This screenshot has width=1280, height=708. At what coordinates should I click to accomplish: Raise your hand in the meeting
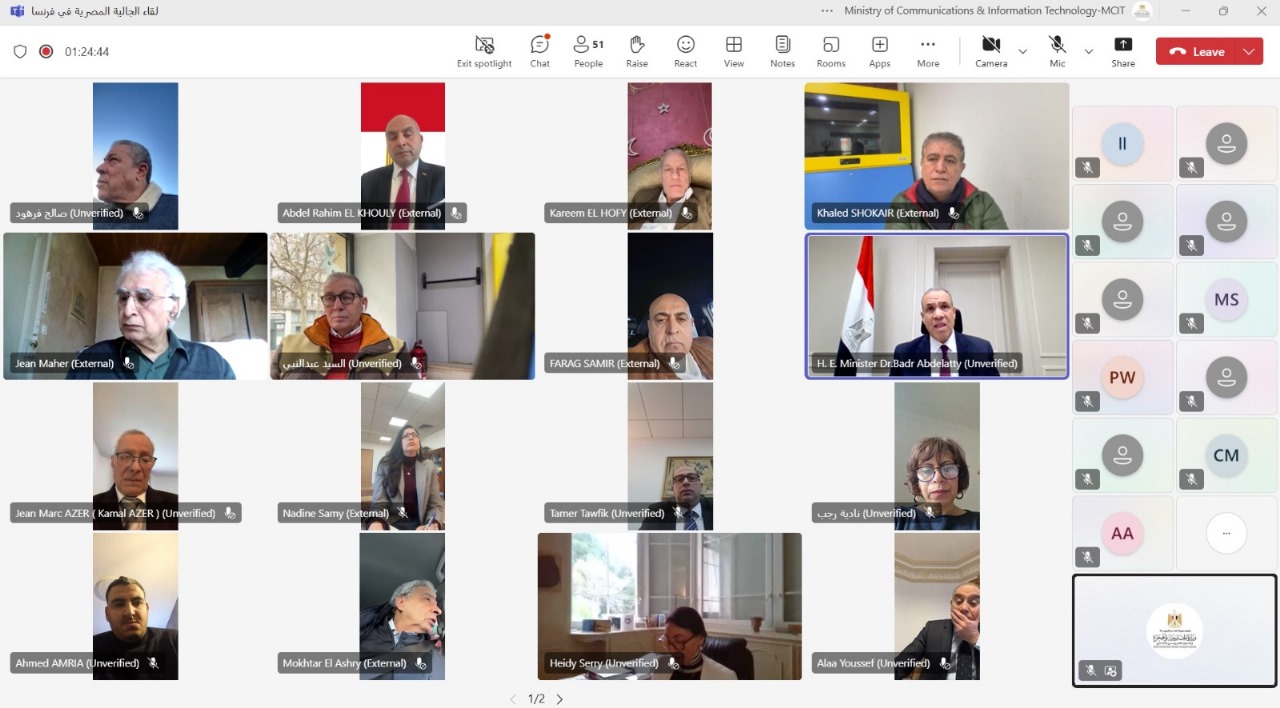pos(636,51)
